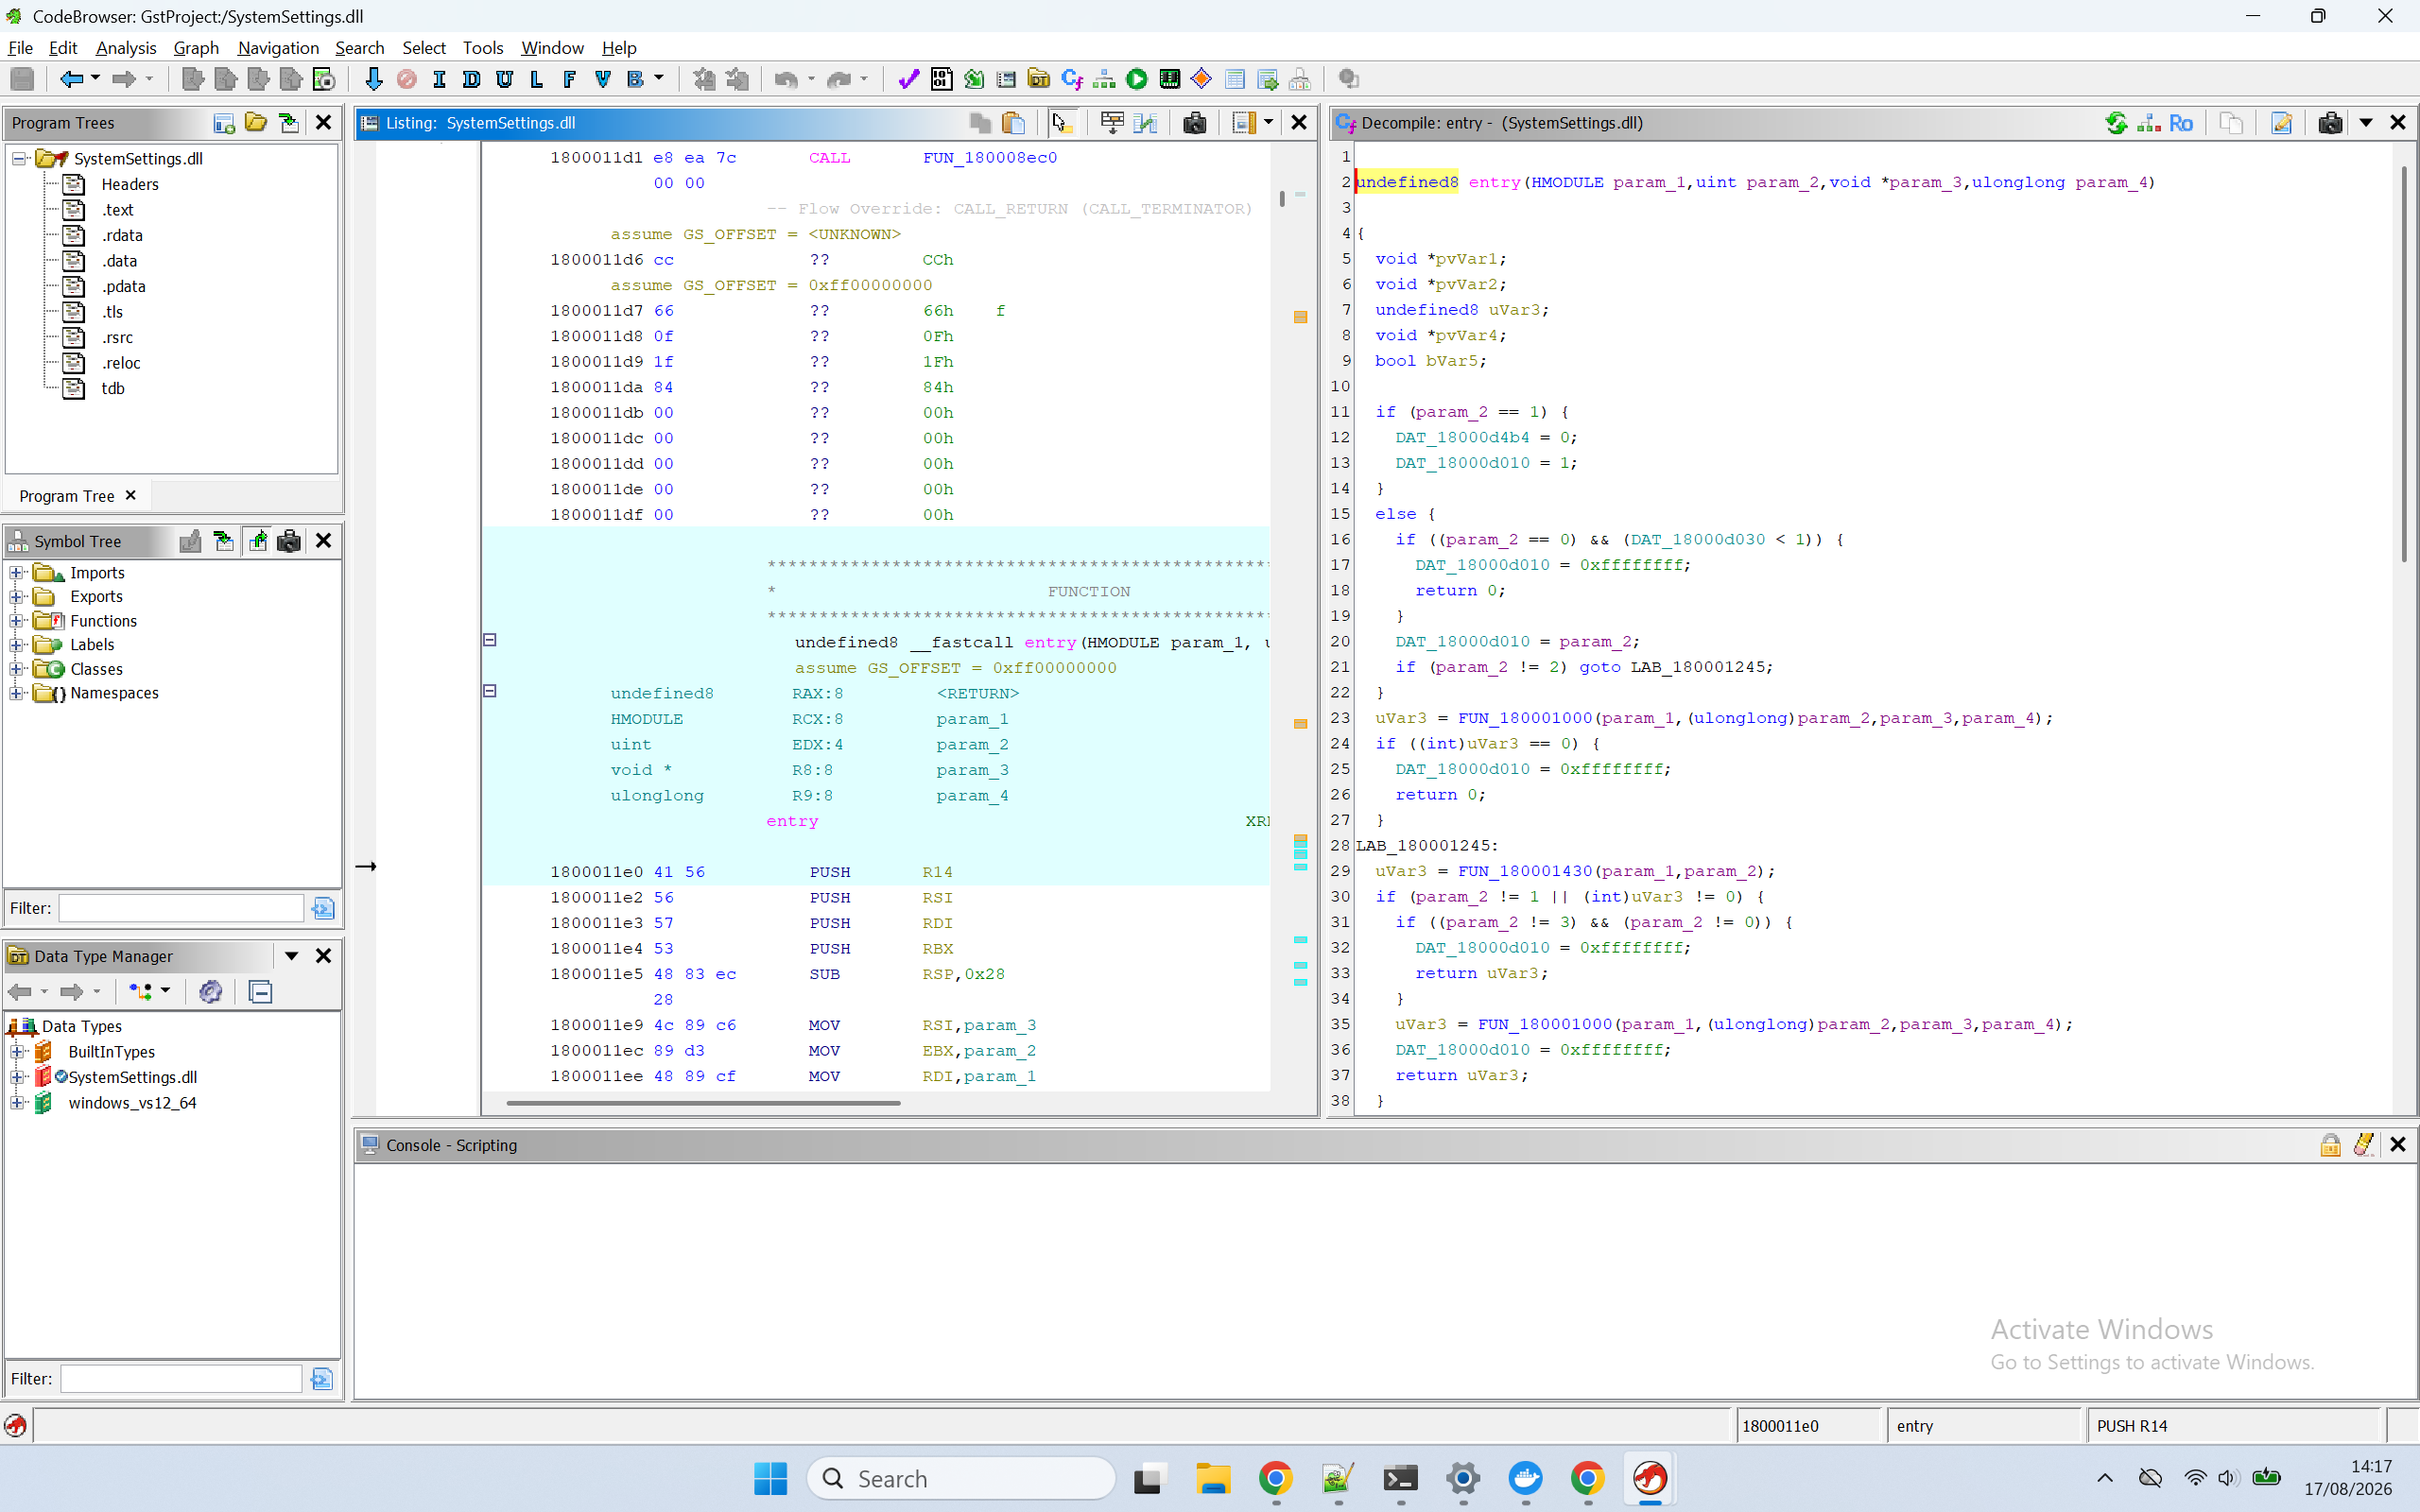
Task: Expand the Classes folder in Symbol Tree
Action: point(16,669)
